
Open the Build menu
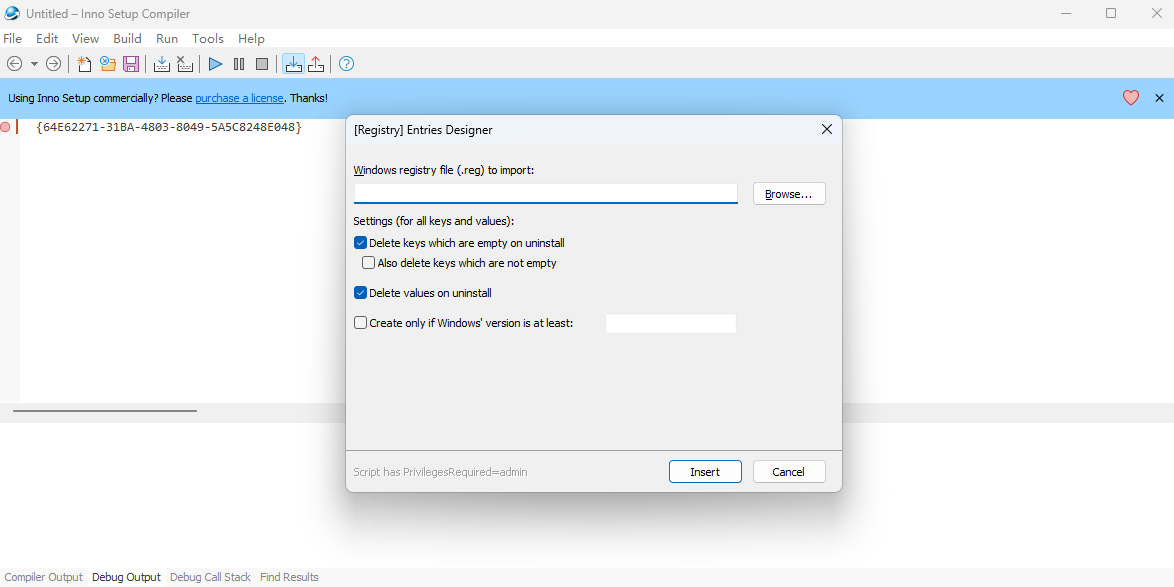tap(127, 38)
